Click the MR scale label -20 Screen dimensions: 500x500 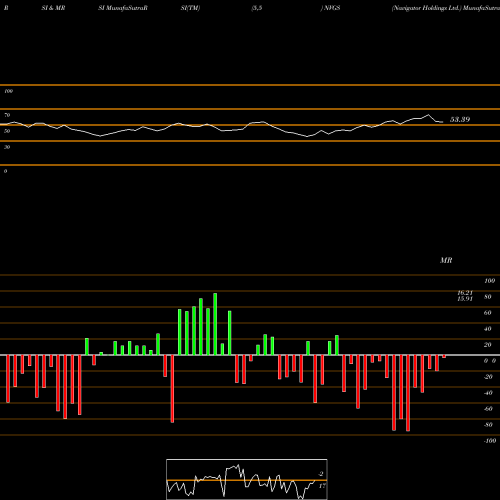(488, 377)
